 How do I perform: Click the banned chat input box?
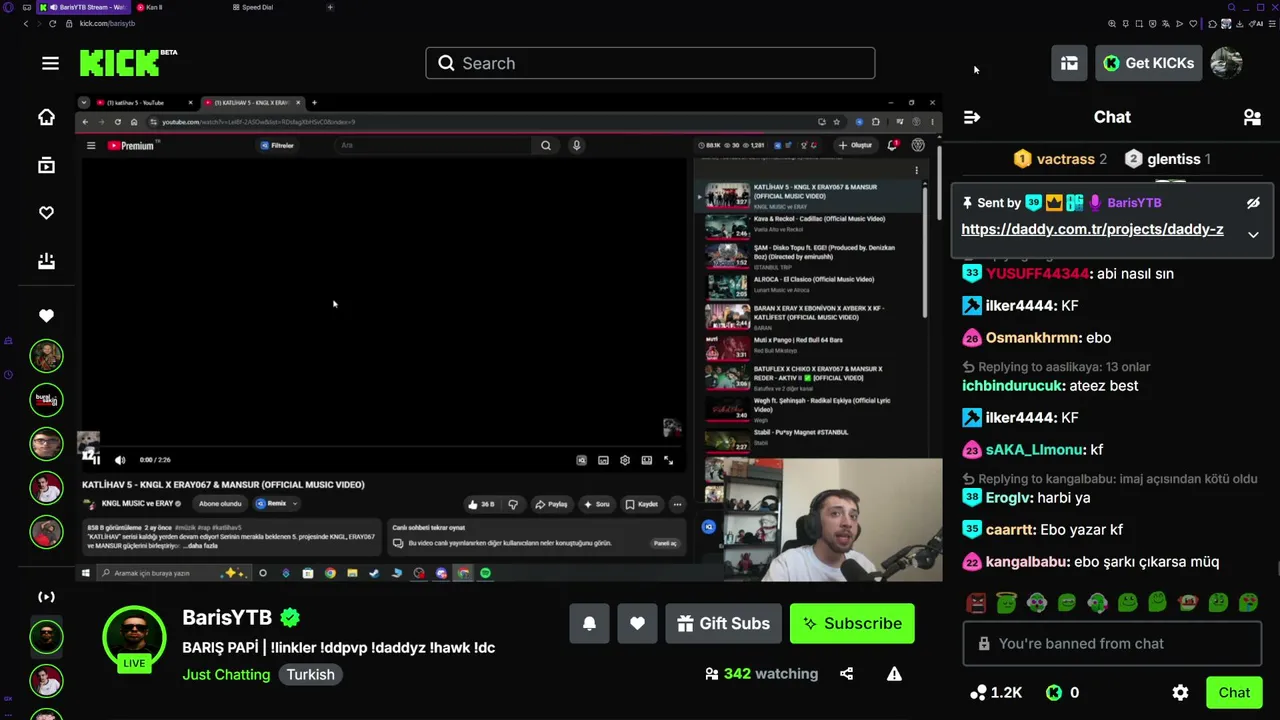(x=1112, y=644)
